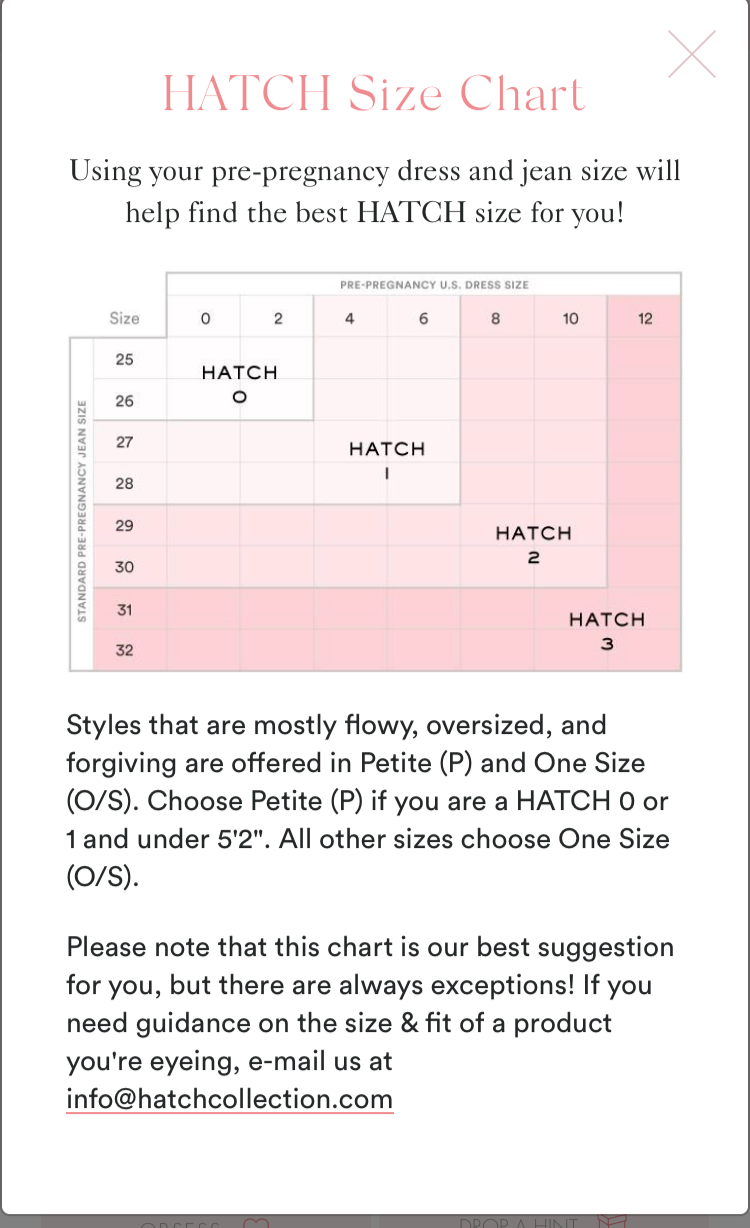The height and width of the screenshot is (1228, 750).
Task: Click the "Size" corner header cell
Action: [x=124, y=319]
